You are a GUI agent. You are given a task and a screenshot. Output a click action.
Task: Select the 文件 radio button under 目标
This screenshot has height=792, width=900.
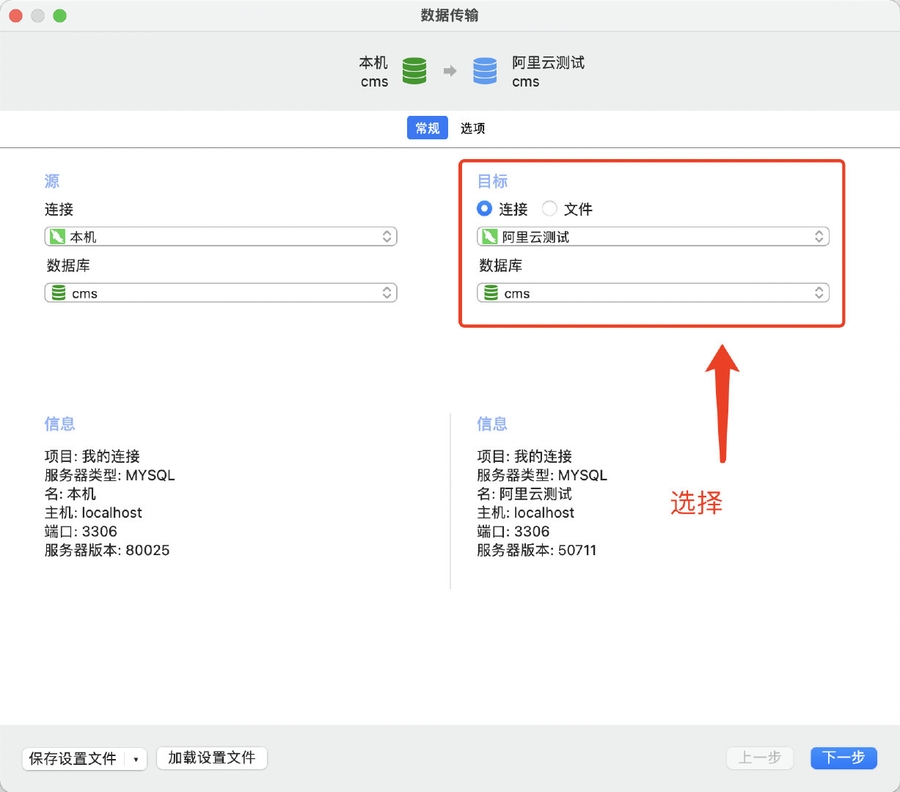pos(549,209)
